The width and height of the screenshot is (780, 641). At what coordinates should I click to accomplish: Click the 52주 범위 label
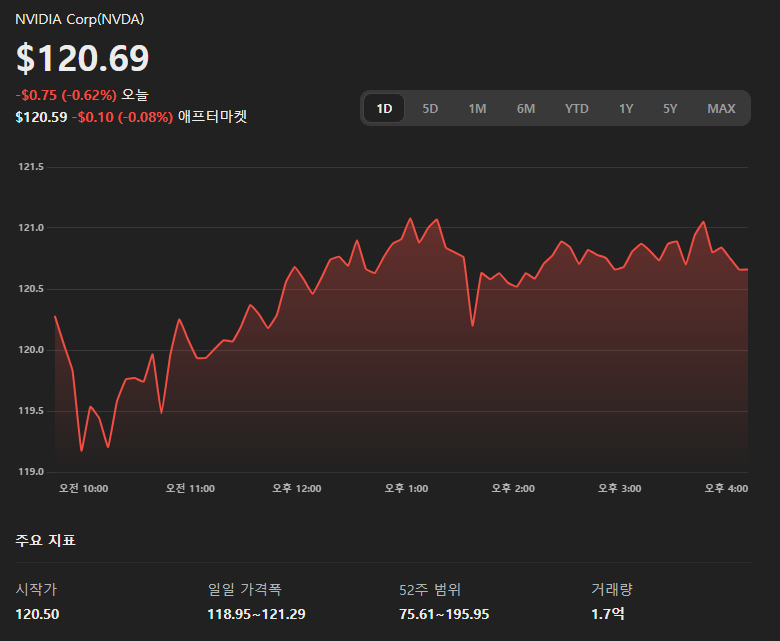[430, 590]
